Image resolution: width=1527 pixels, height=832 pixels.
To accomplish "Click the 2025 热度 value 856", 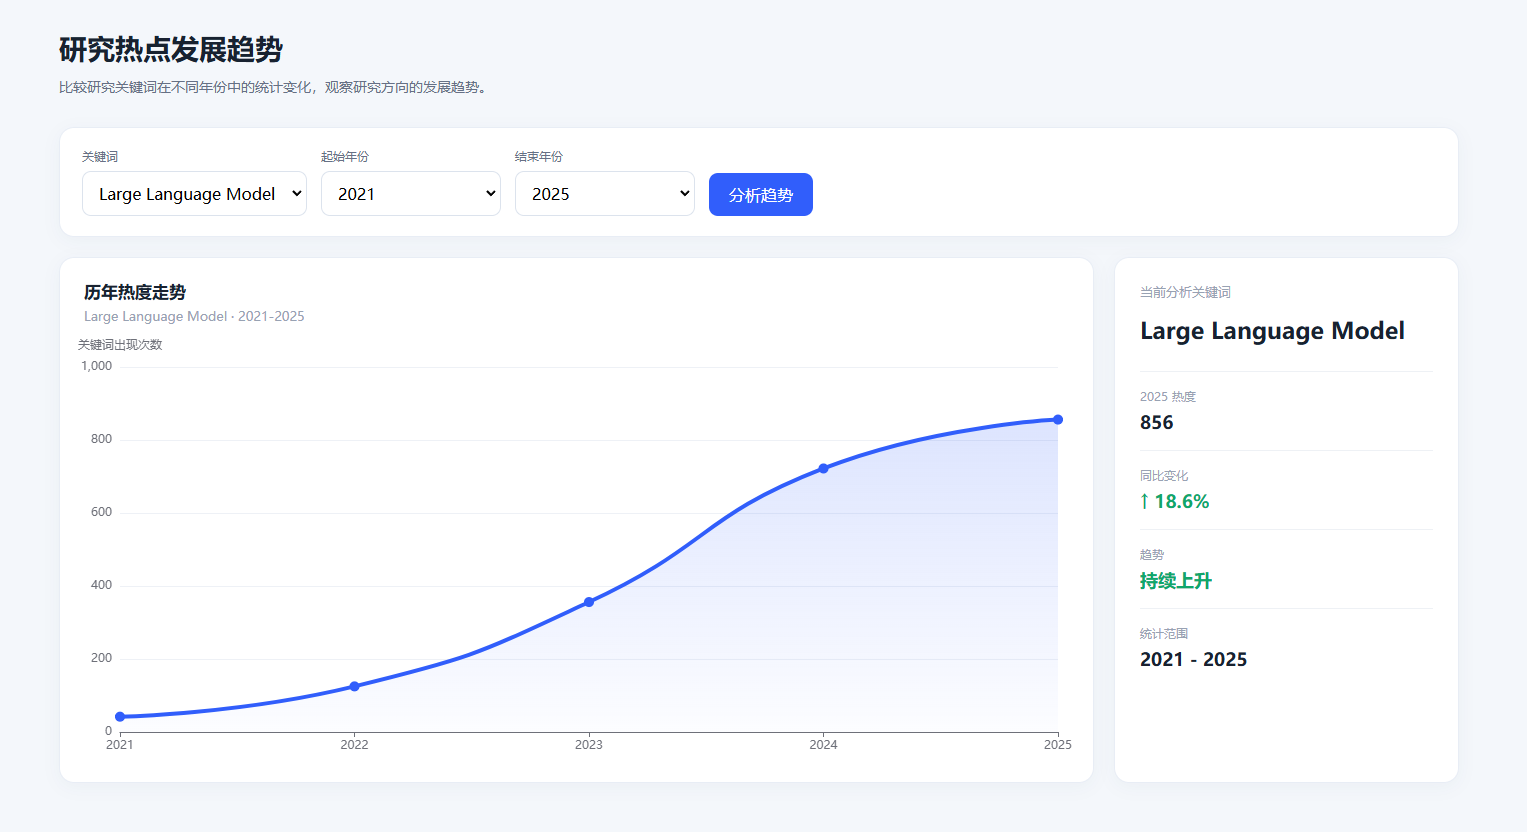I will pos(1157,422).
